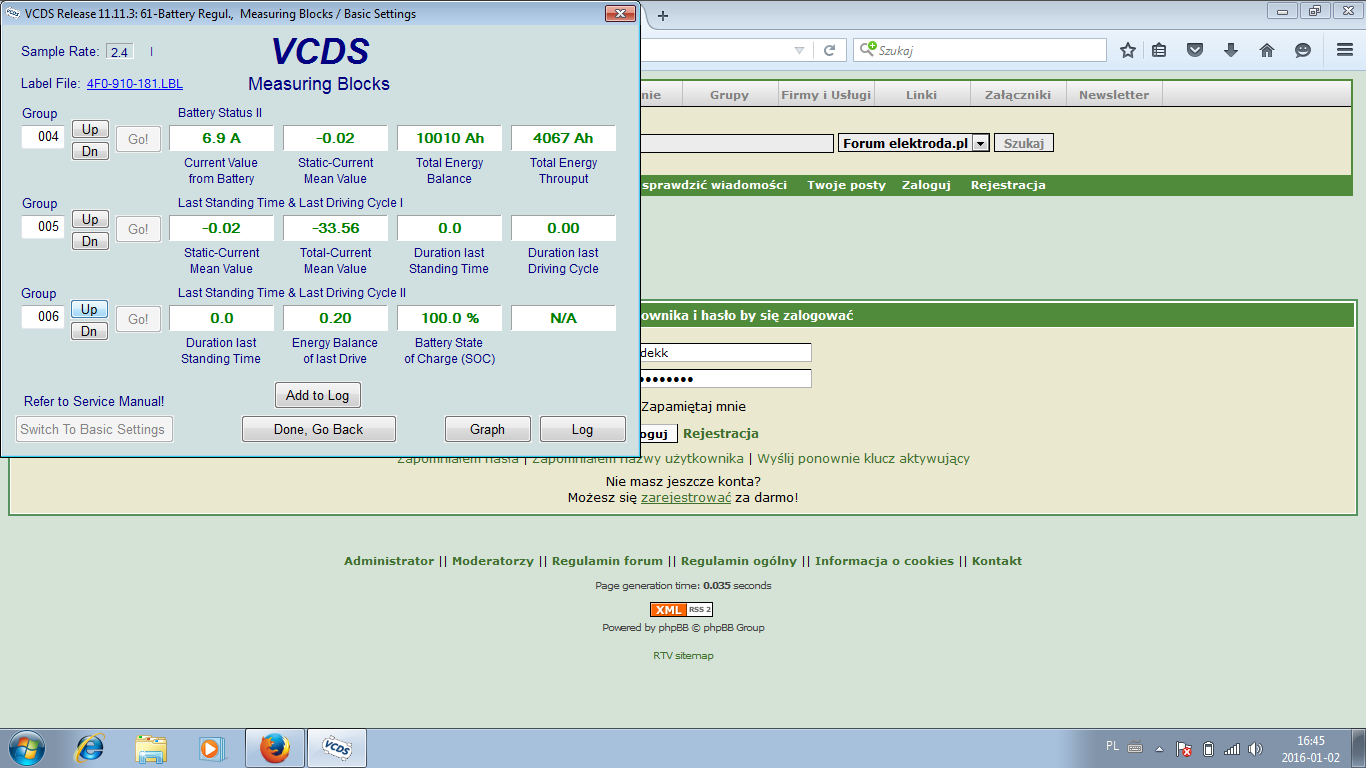This screenshot has width=1366, height=768.
Task: Click the Group 006 number field
Action: (x=44, y=316)
